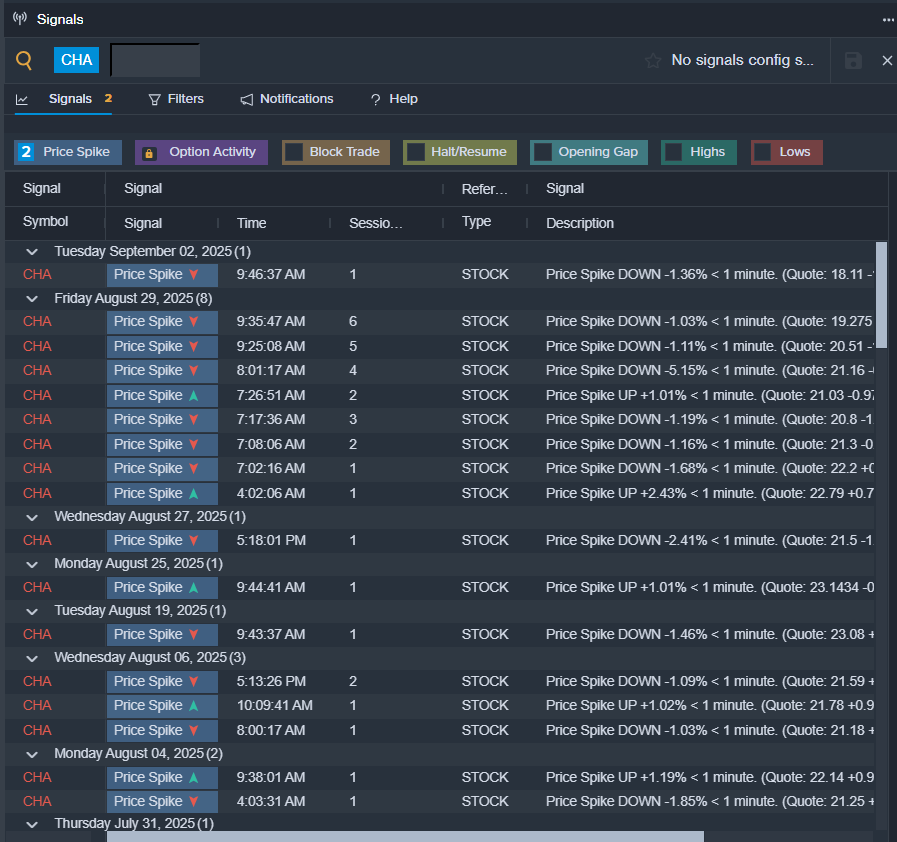
Task: Click the down arrow on 9:35:47 AM Price Spike
Action: (194, 321)
